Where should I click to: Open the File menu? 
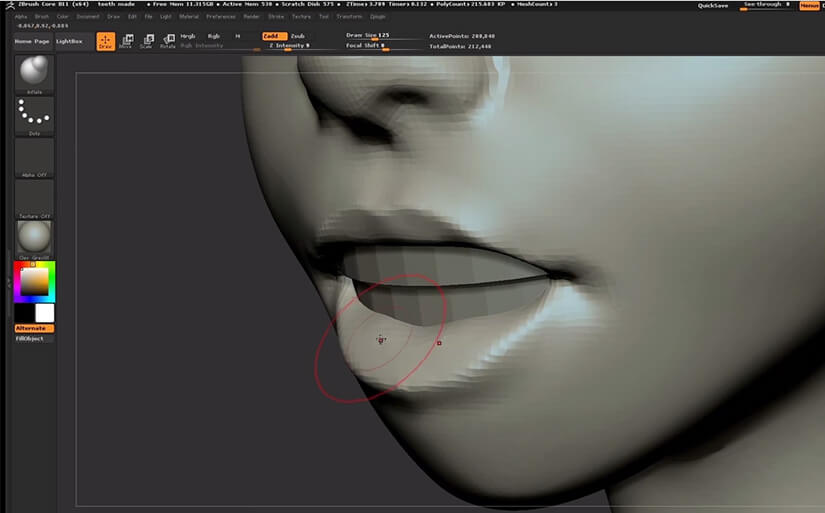pos(148,17)
